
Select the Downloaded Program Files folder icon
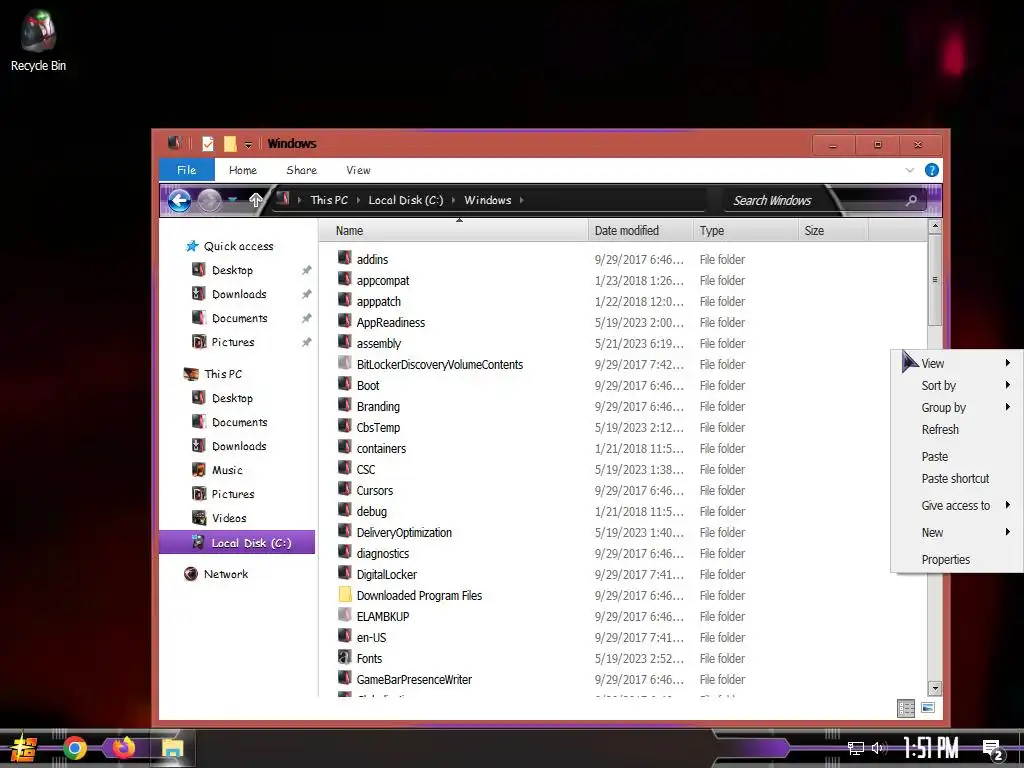345,594
